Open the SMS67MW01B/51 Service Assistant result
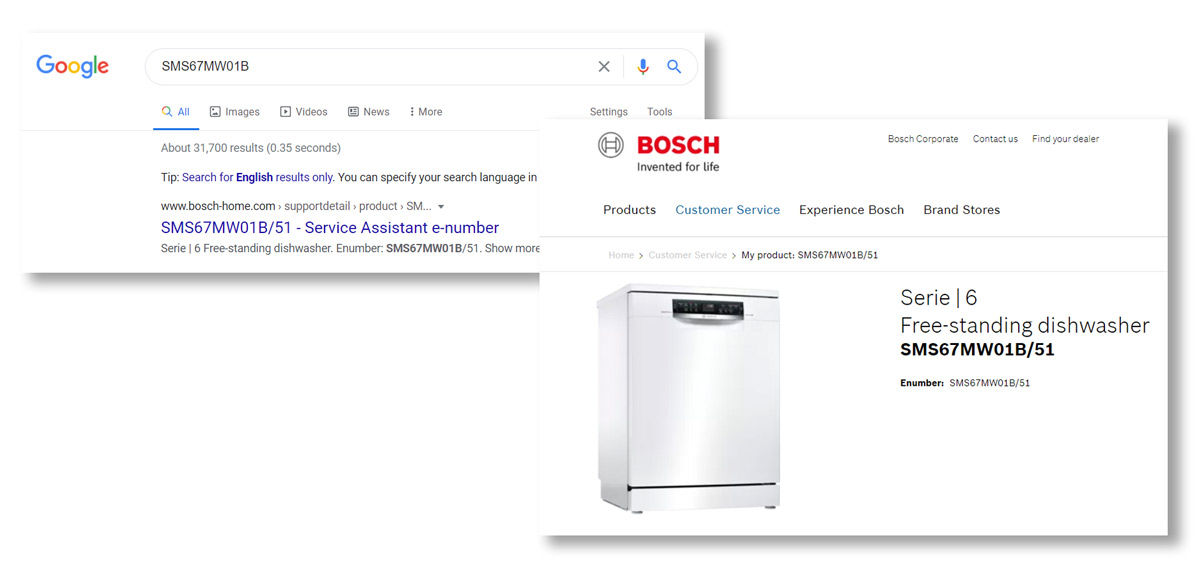 (330, 228)
